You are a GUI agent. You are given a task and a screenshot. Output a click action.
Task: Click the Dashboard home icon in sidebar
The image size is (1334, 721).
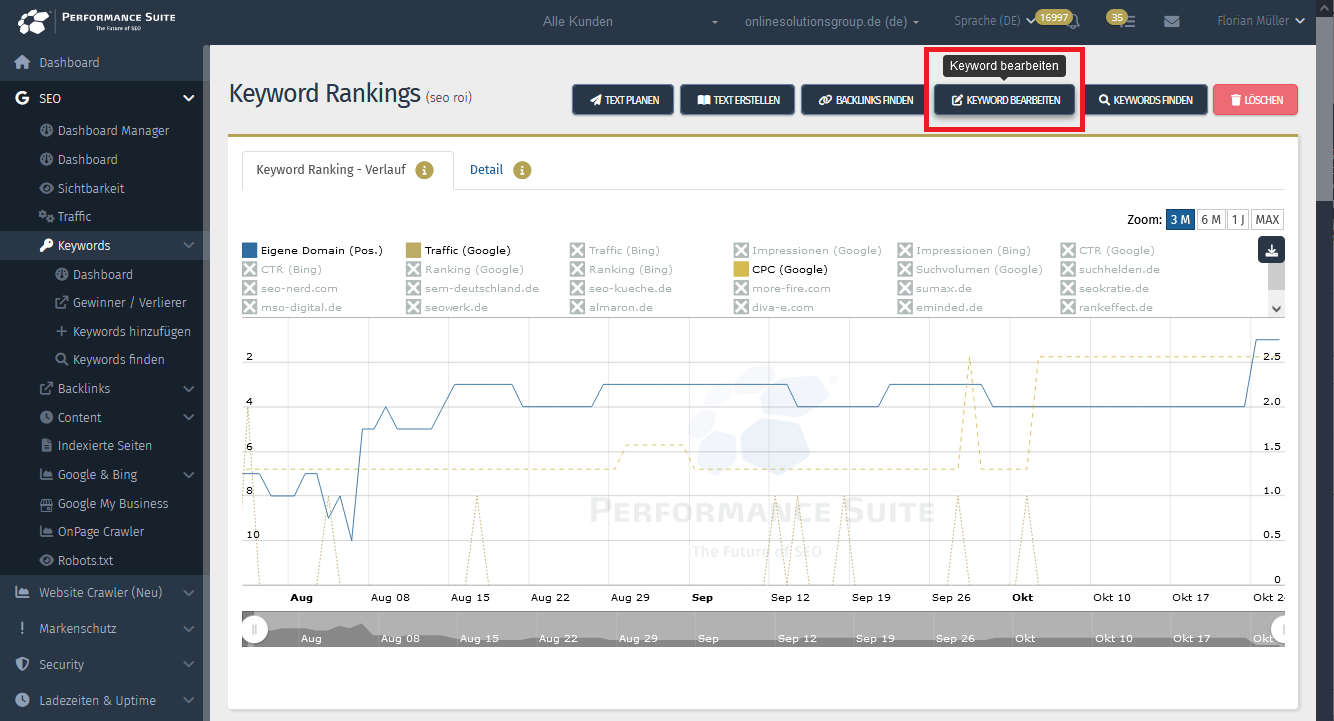pos(22,62)
